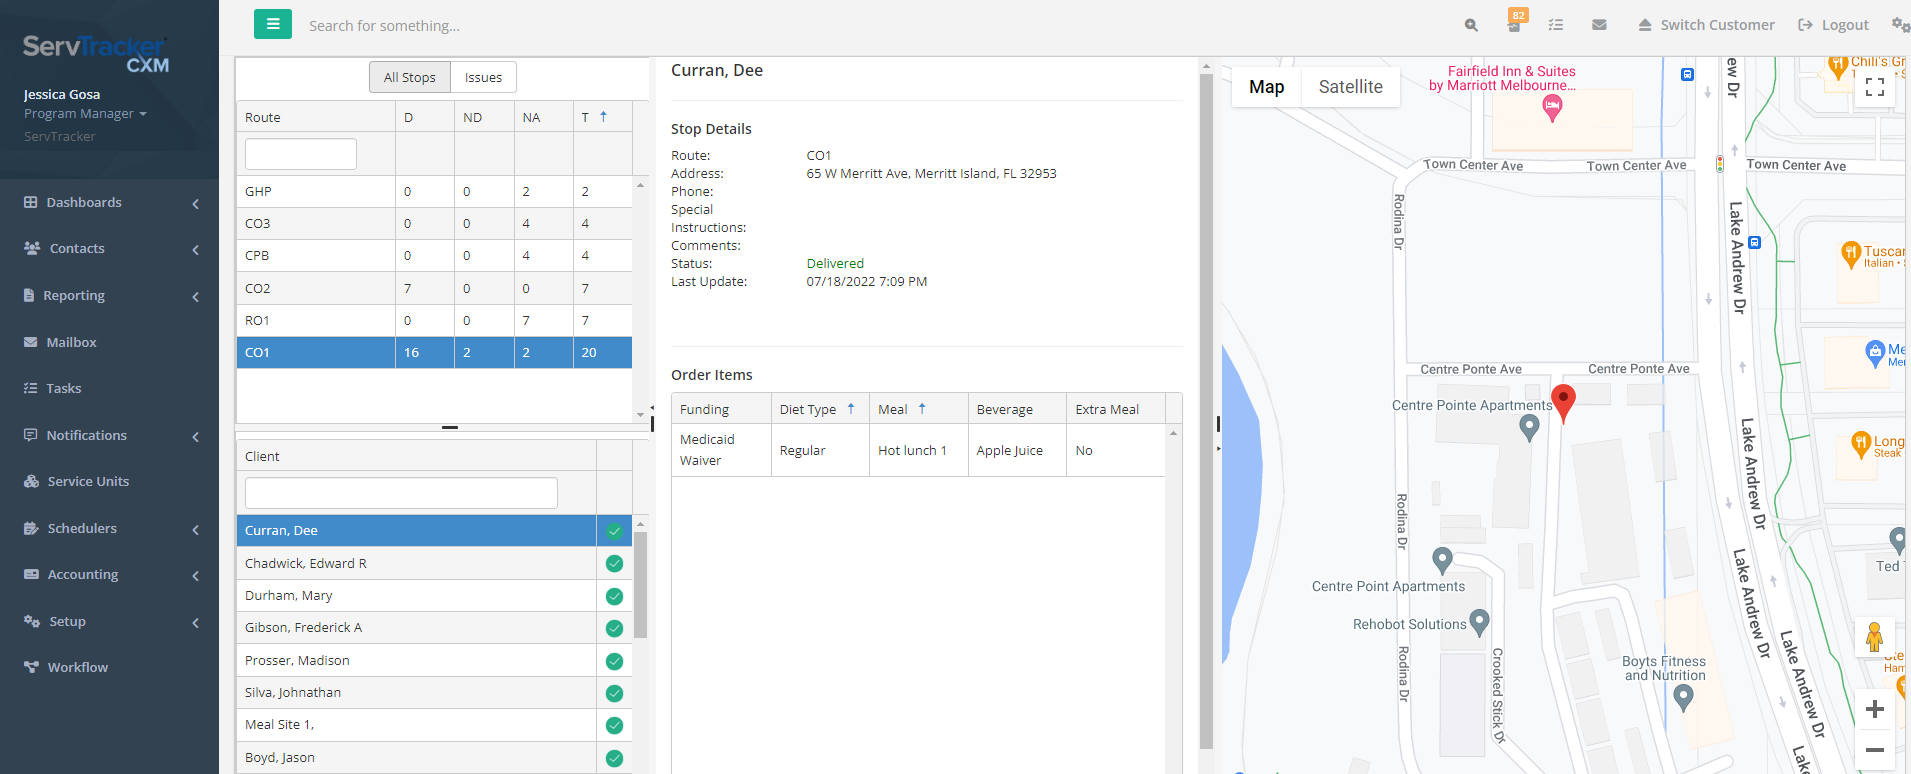The width and height of the screenshot is (1911, 774).
Task: Expand the Dashboards sidebar menu
Action: pyautogui.click(x=109, y=202)
